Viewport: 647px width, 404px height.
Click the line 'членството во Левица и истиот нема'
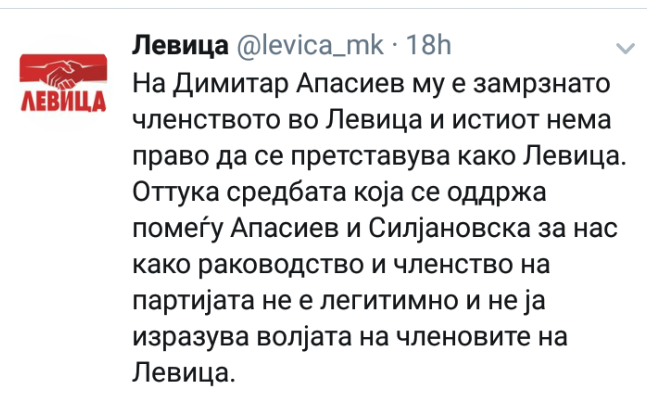[x=372, y=120]
